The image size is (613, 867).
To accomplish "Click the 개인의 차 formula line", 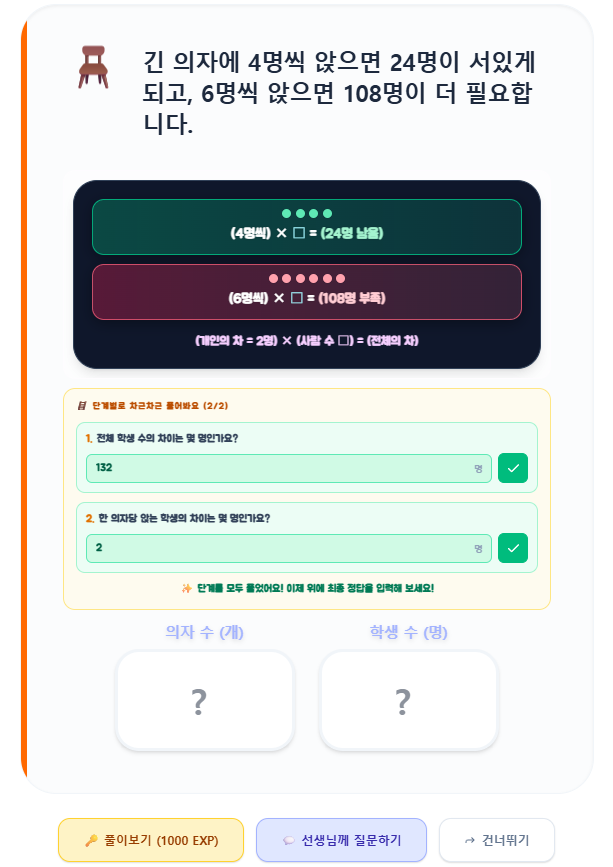I will (307, 341).
